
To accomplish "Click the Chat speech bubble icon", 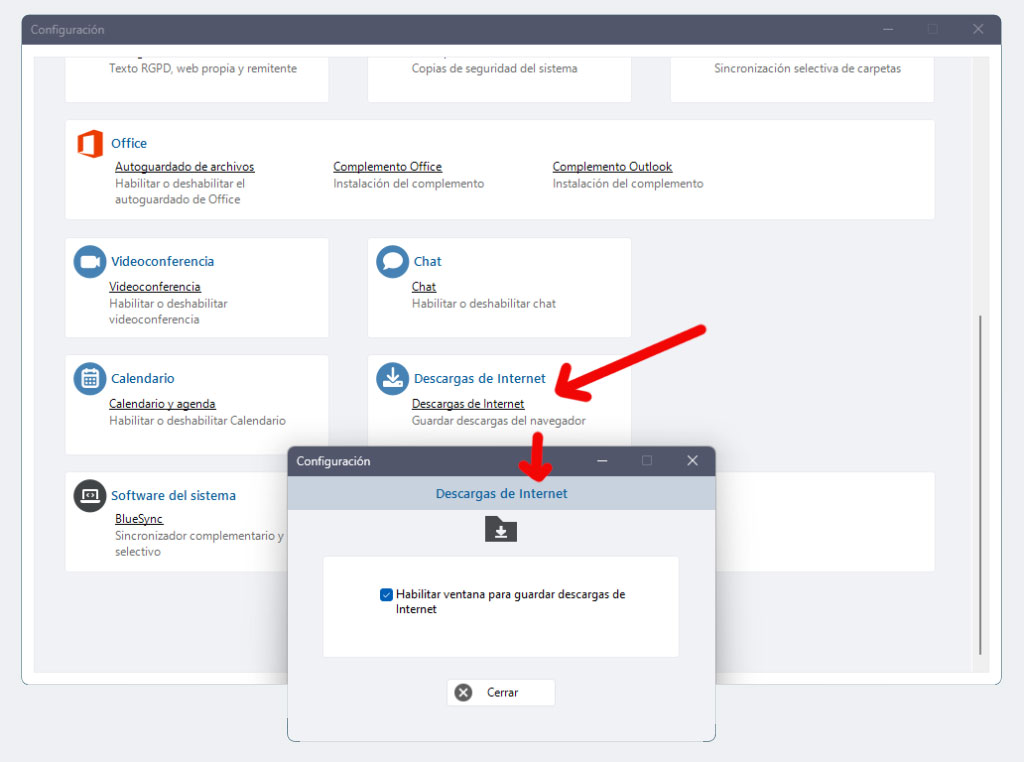I will click(x=392, y=262).
